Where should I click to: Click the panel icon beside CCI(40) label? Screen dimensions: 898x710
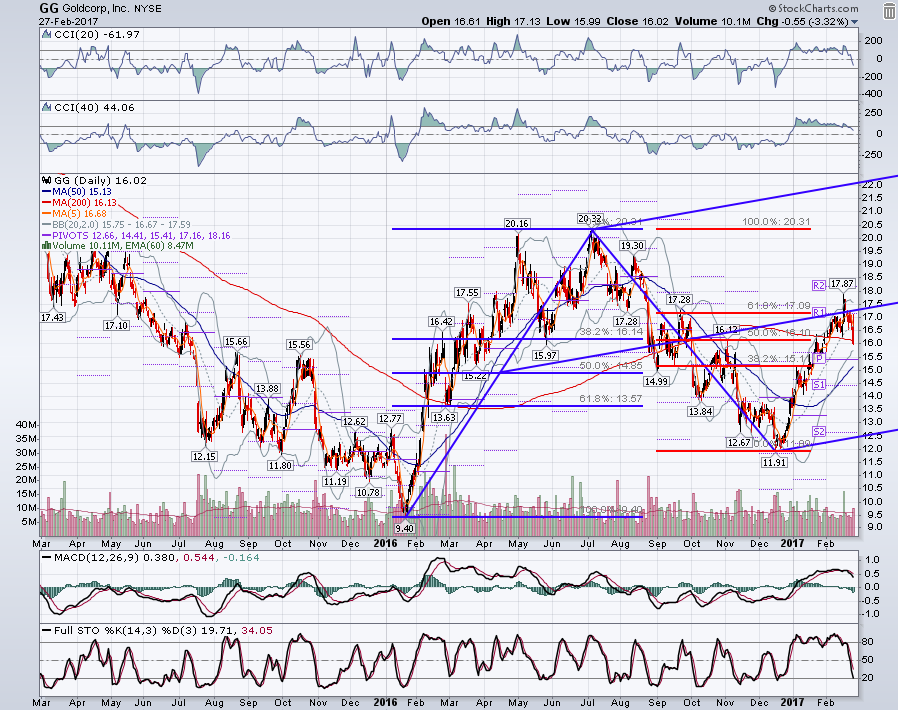click(46, 107)
